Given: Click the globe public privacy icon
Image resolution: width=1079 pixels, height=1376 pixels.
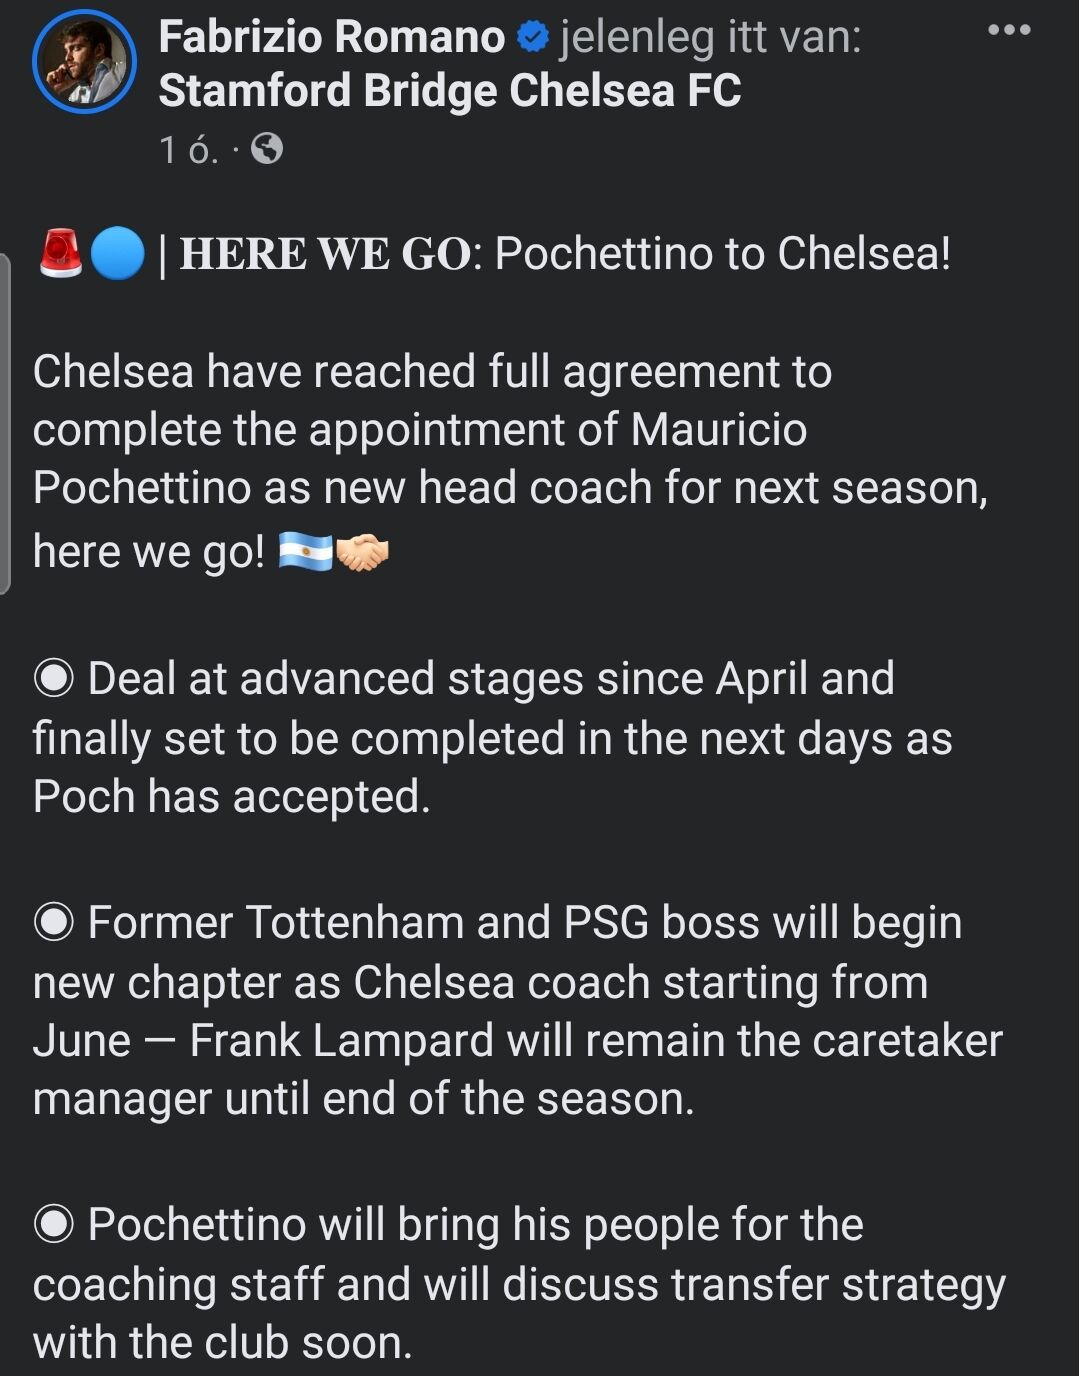Looking at the screenshot, I should (x=266, y=149).
